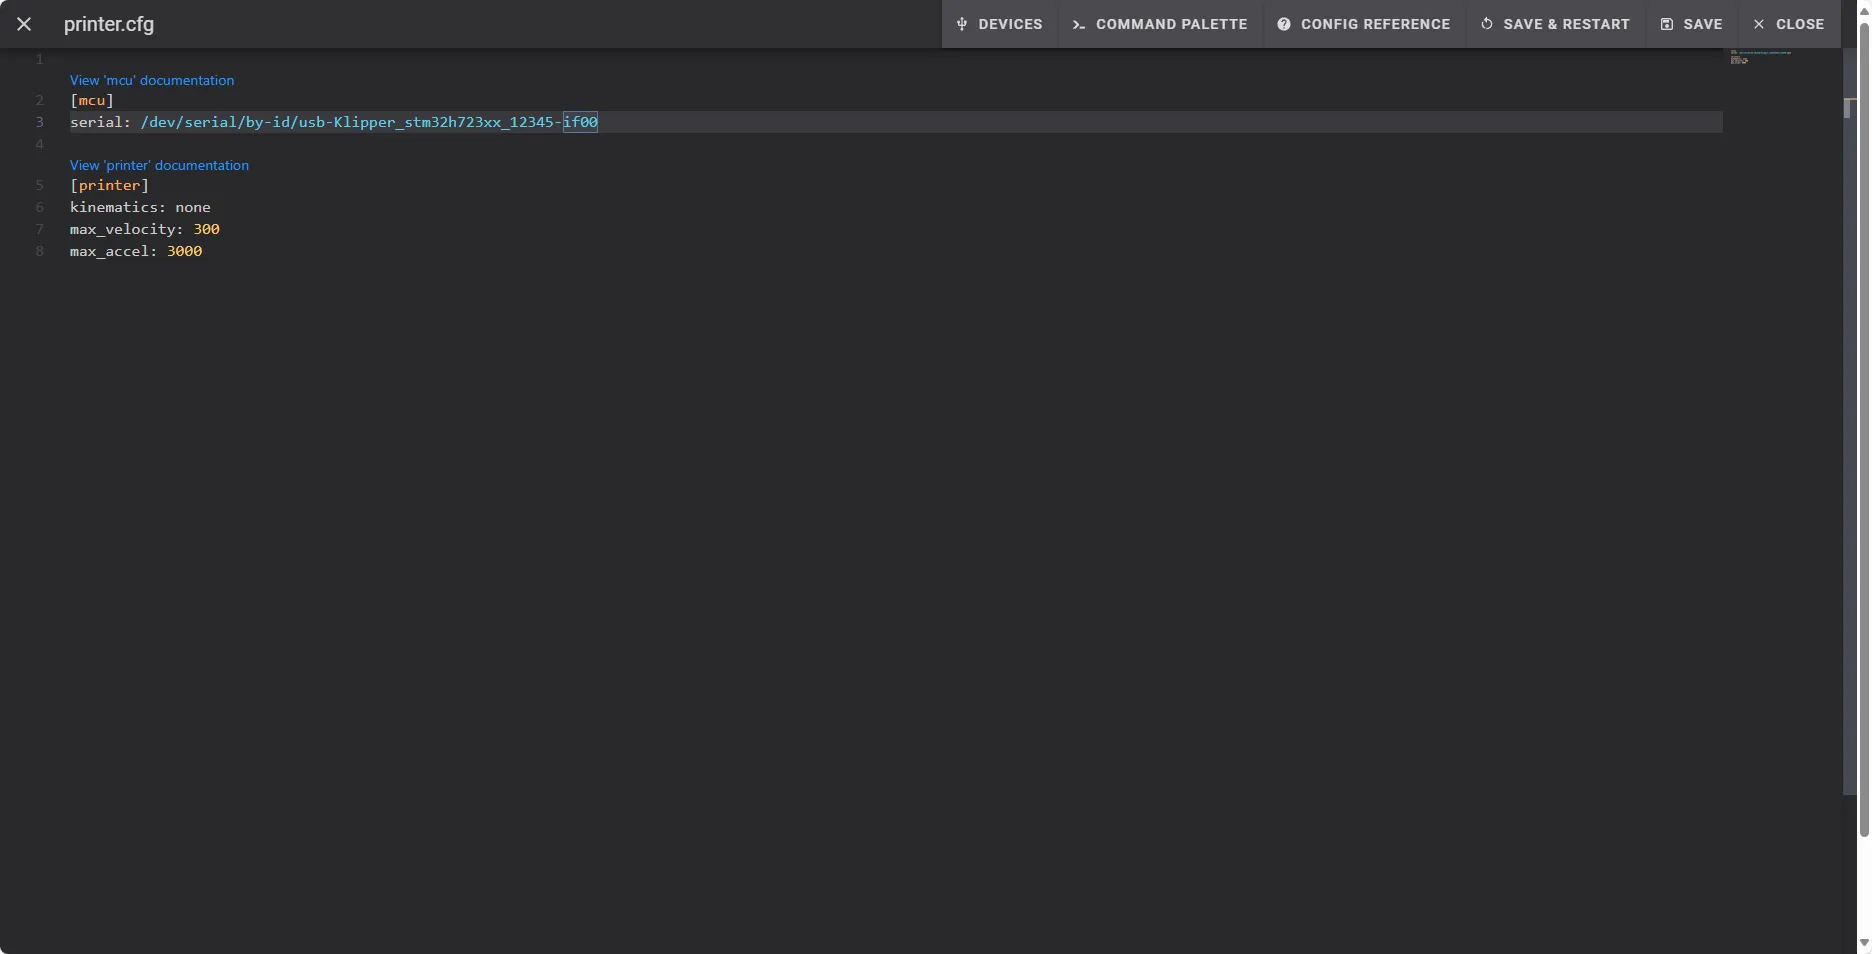This screenshot has width=1872, height=954.
Task: Click the page scrollbar up arrow
Action: click(1864, 10)
